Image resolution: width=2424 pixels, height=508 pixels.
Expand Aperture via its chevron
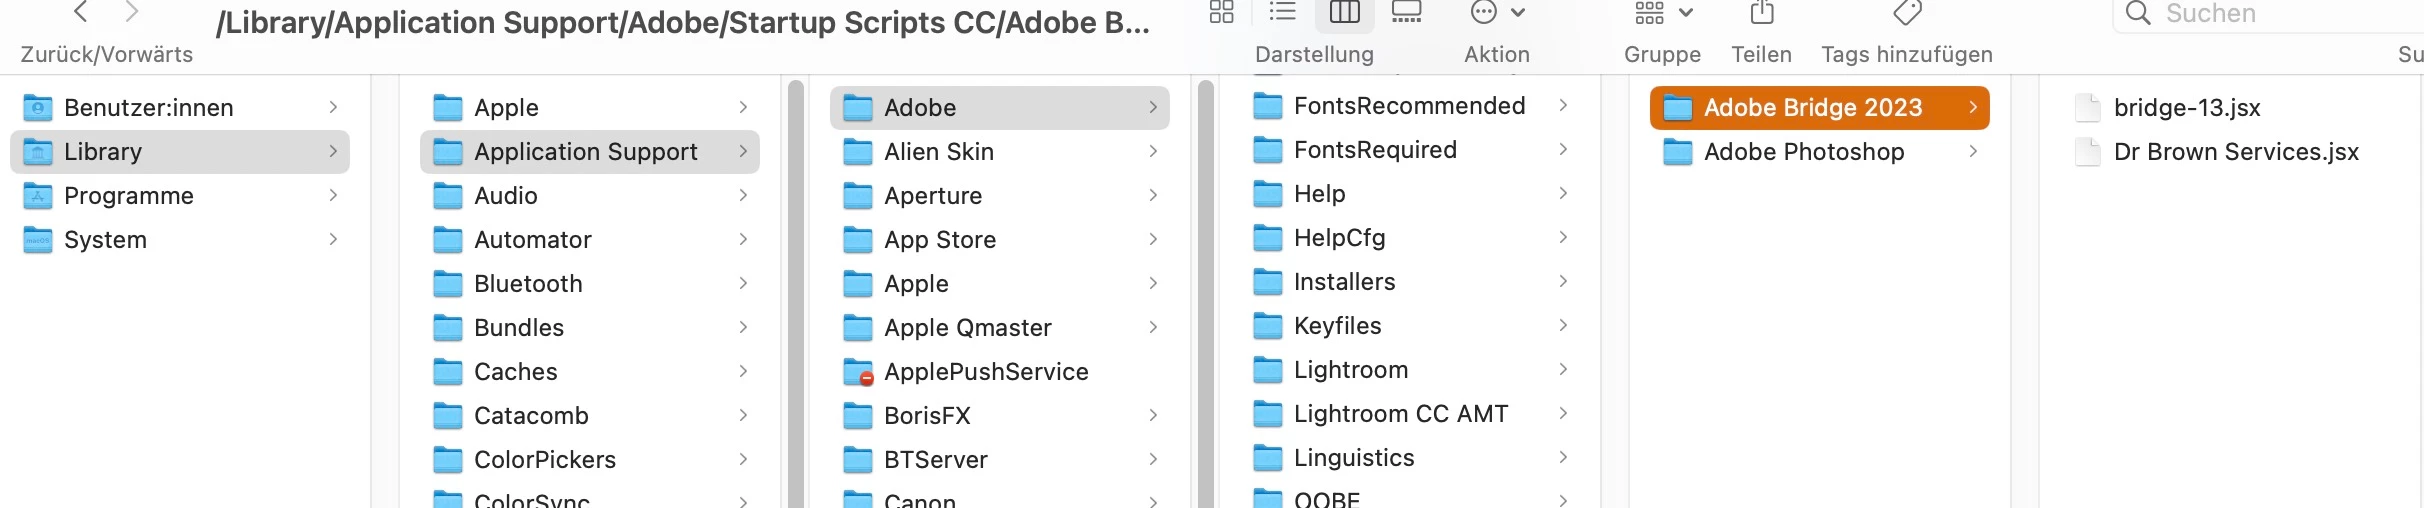(1153, 195)
